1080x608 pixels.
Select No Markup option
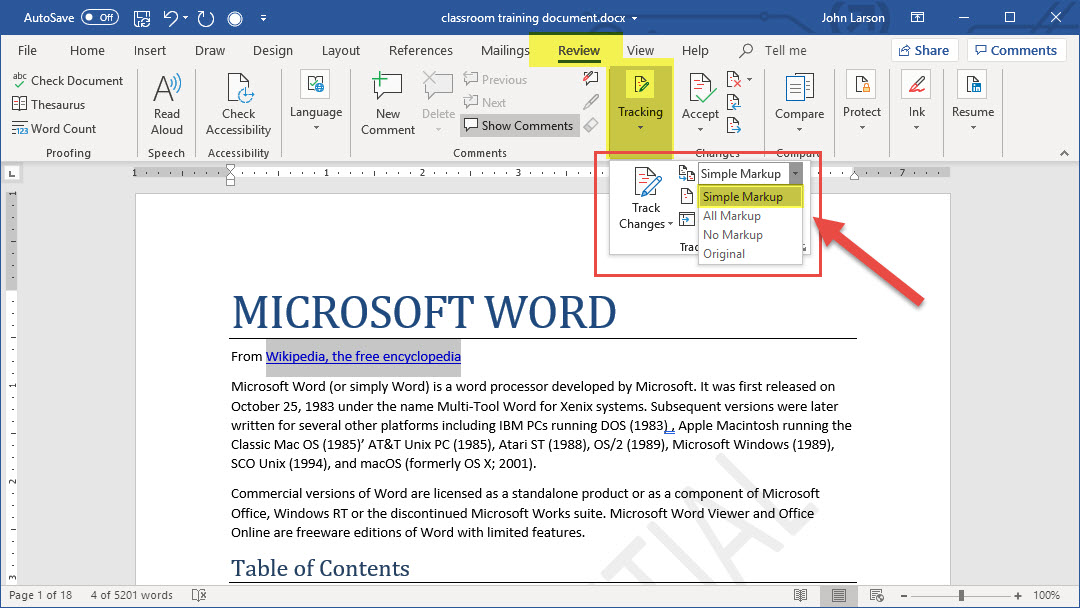(x=733, y=235)
